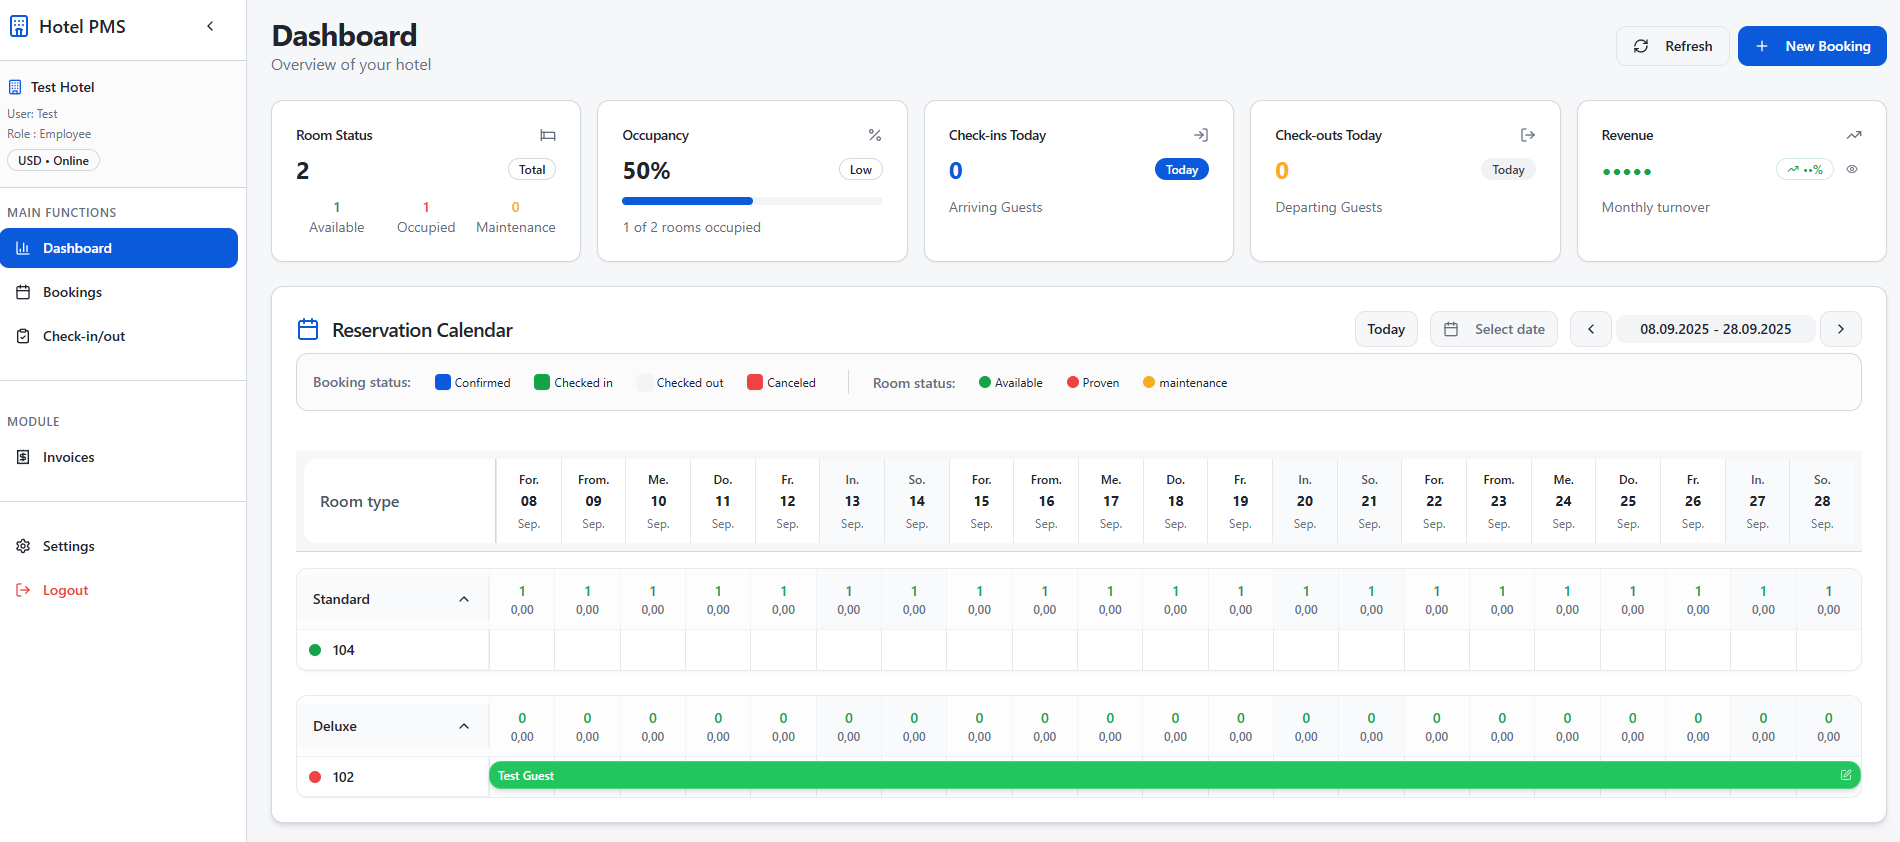
Task: Refresh the dashboard data
Action: click(x=1672, y=46)
